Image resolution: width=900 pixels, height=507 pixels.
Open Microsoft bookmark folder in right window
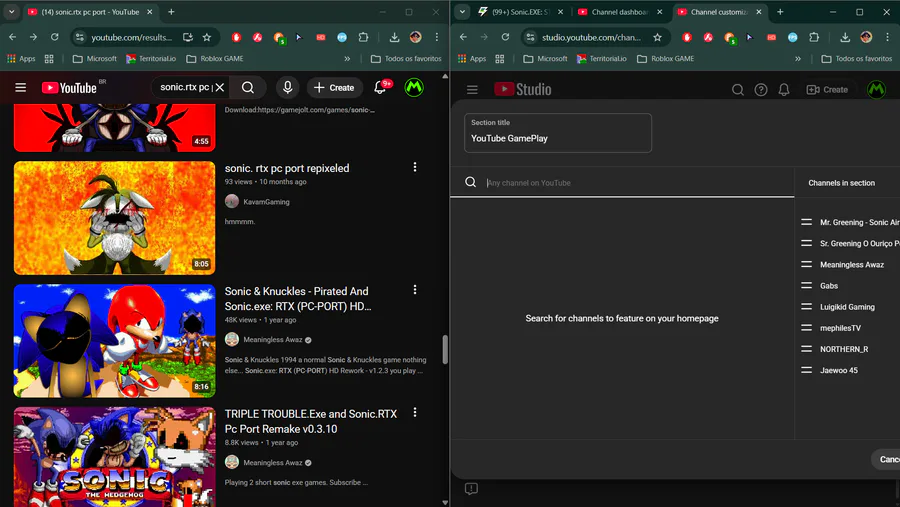coord(545,59)
